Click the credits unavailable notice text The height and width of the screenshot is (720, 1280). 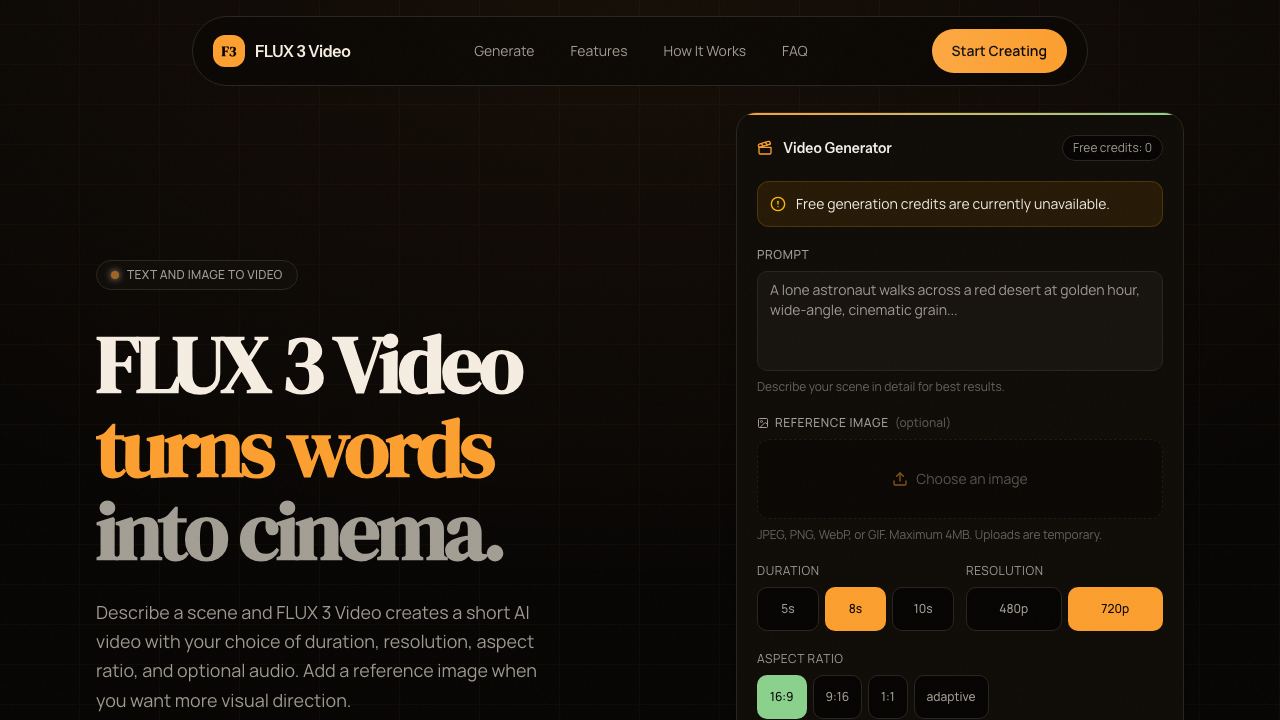point(953,204)
